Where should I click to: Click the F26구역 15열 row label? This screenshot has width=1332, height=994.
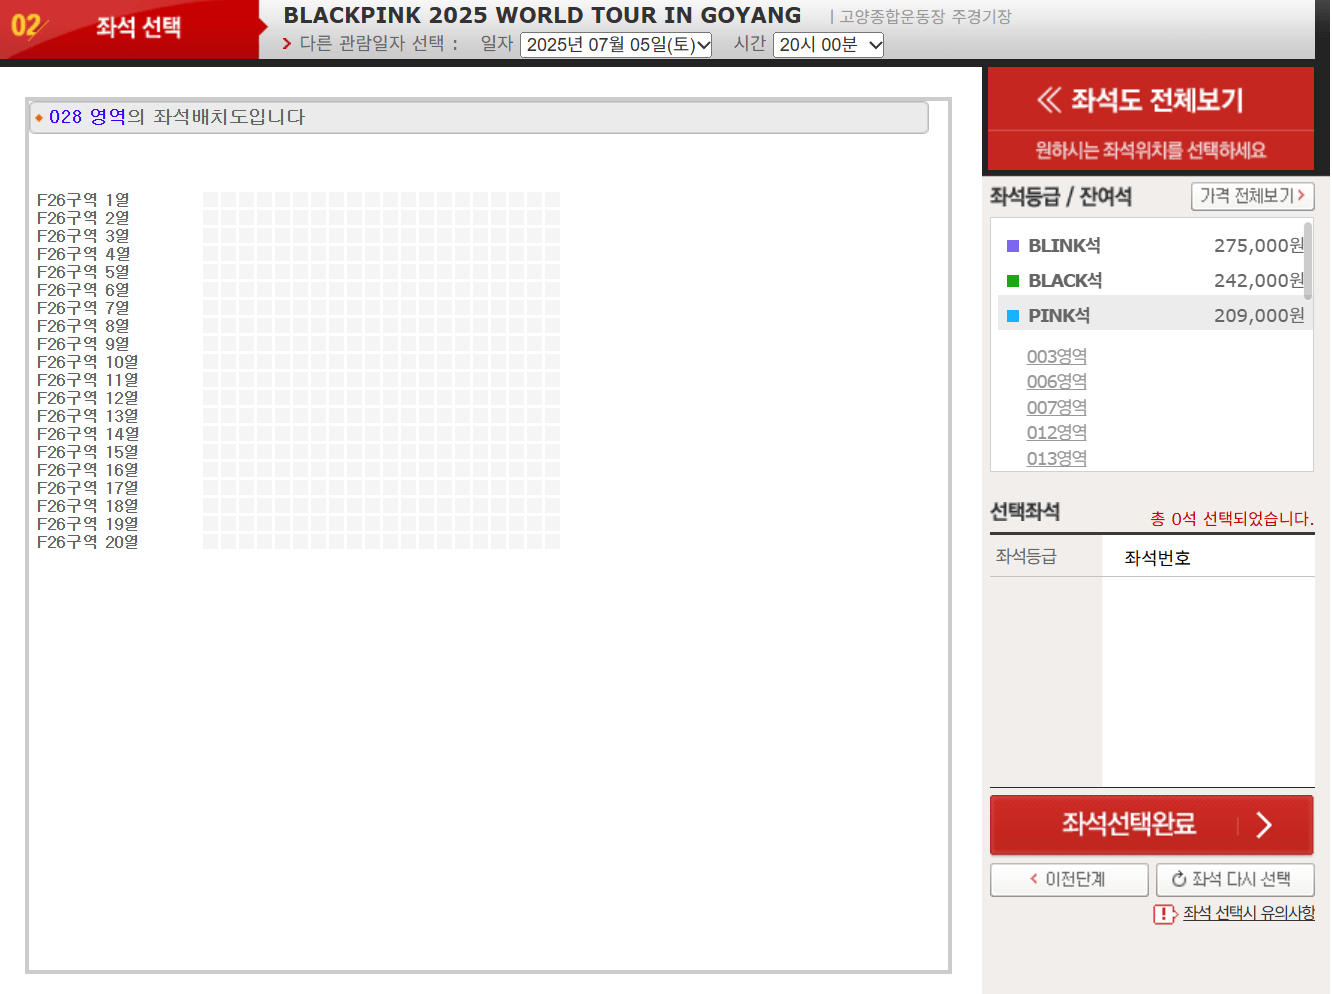point(88,452)
